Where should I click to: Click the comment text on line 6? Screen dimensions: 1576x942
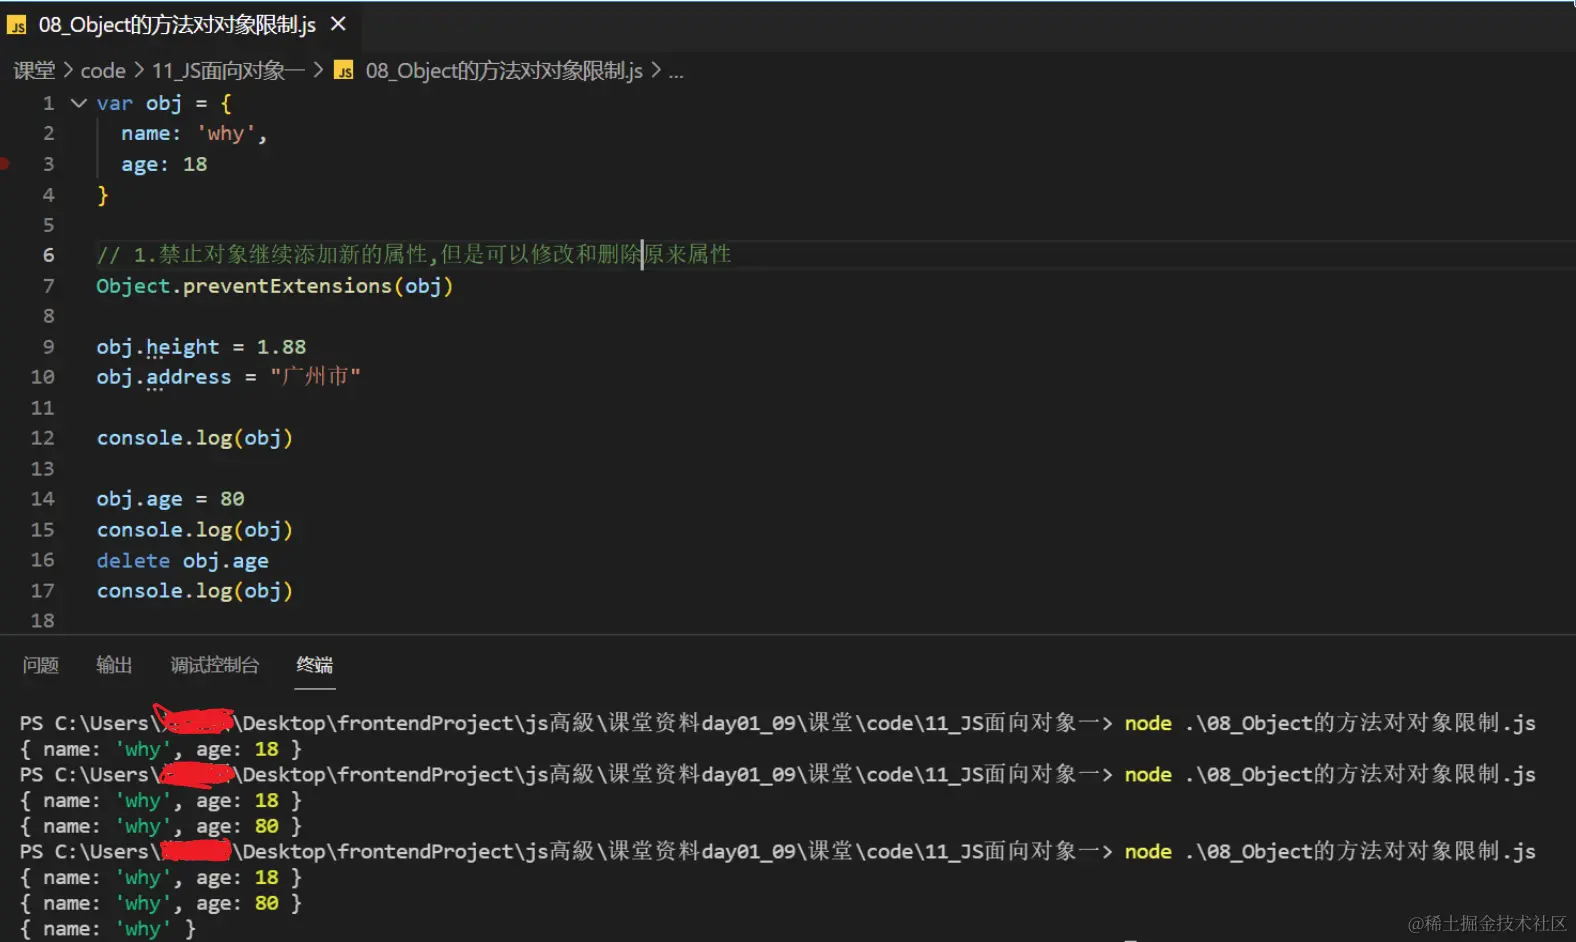414,255
